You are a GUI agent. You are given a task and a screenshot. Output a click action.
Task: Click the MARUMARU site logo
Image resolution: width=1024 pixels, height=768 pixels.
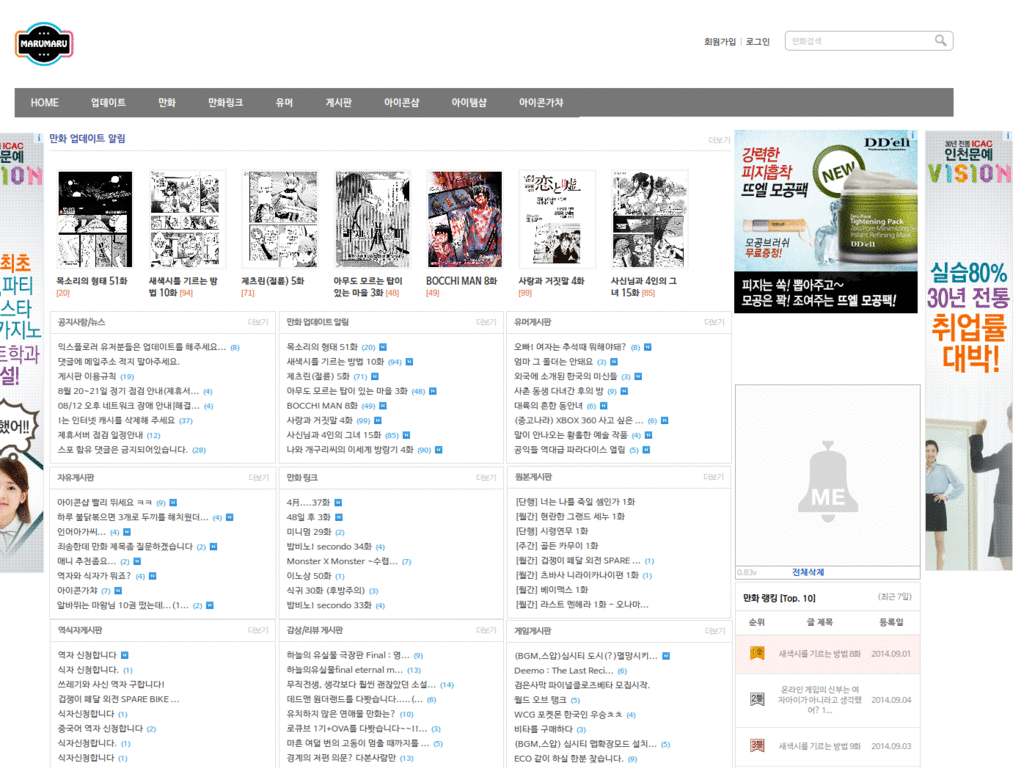click(44, 44)
